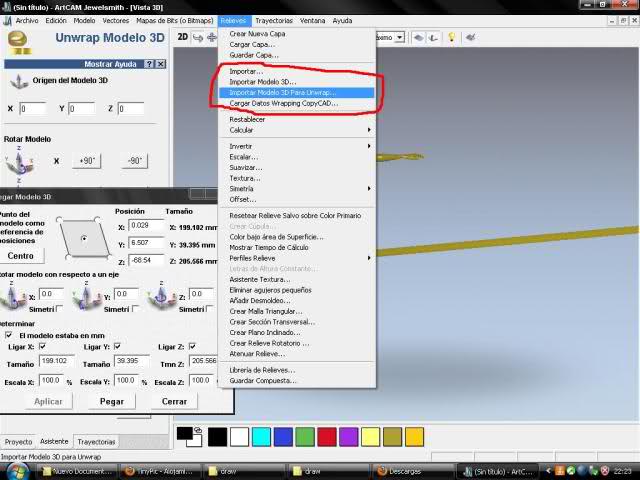Open the toolbar dropdown combo box
The width and height of the screenshot is (640, 480).
pos(400,38)
